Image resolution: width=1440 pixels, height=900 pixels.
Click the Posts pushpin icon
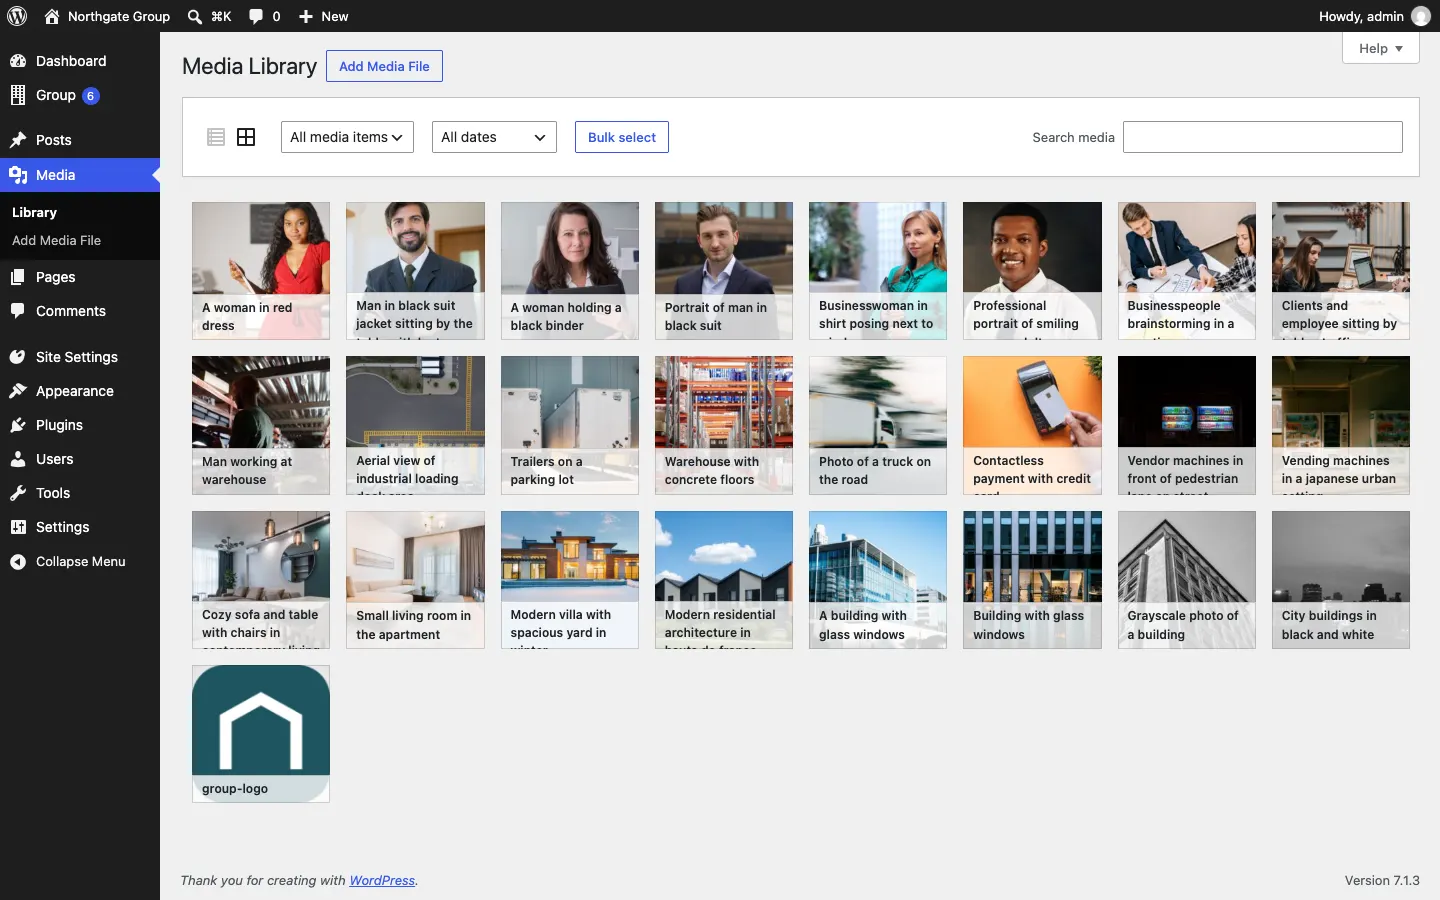18,140
